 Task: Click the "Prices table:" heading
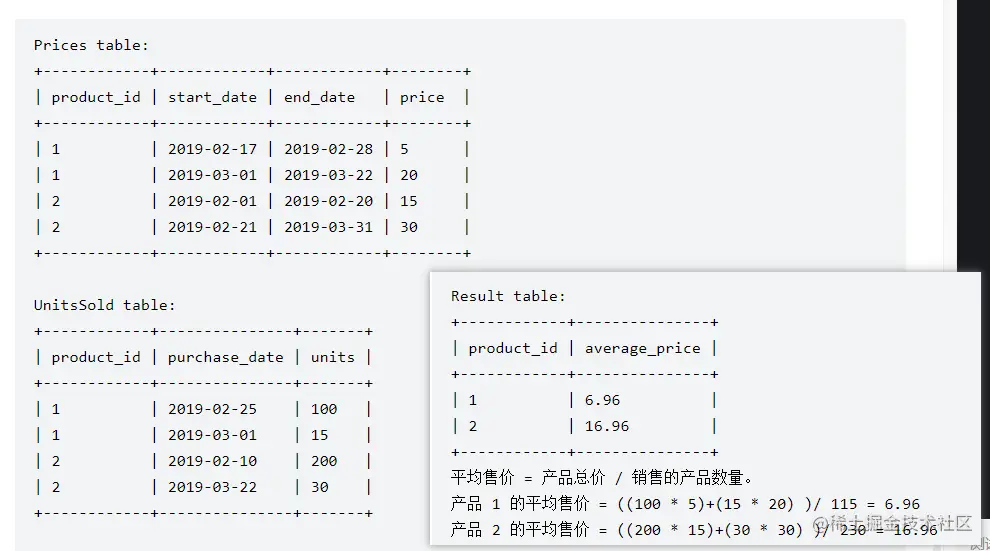(x=91, y=45)
